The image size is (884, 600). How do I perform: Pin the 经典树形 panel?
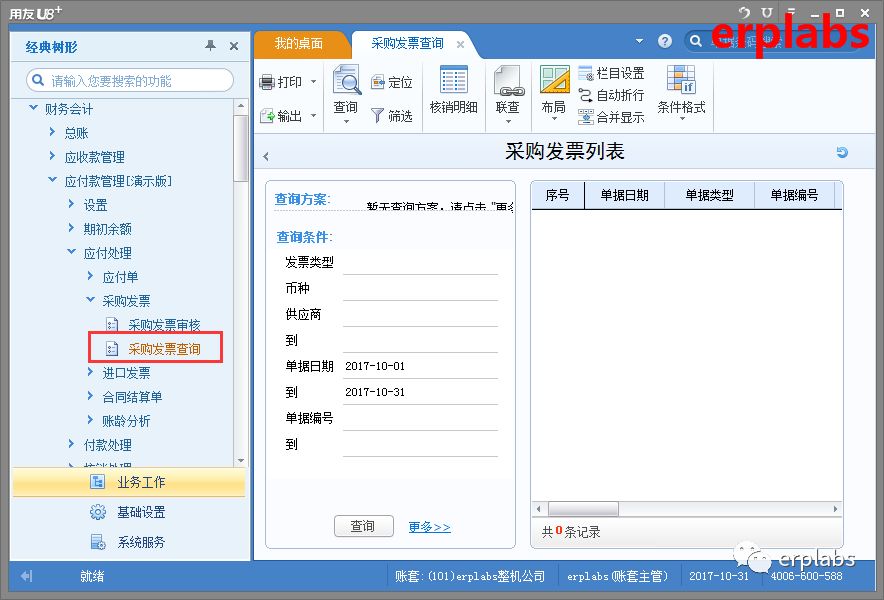pos(210,46)
